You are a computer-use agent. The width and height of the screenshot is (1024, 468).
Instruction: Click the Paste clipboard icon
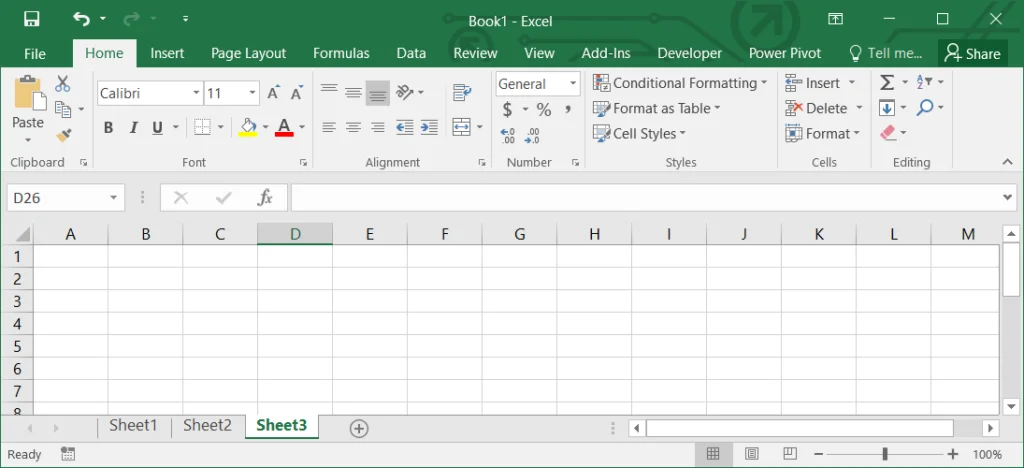28,93
